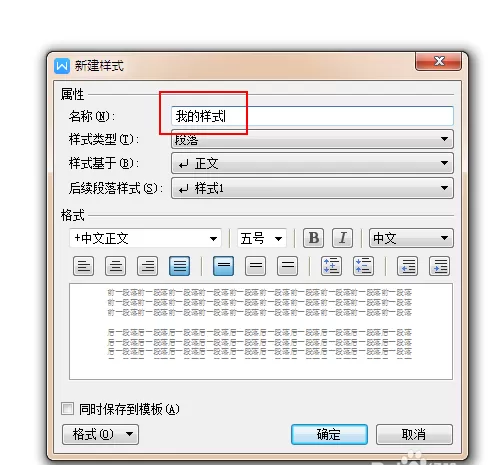The width and height of the screenshot is (488, 465).
Task: Open the style based on dropdown
Action: (312, 163)
